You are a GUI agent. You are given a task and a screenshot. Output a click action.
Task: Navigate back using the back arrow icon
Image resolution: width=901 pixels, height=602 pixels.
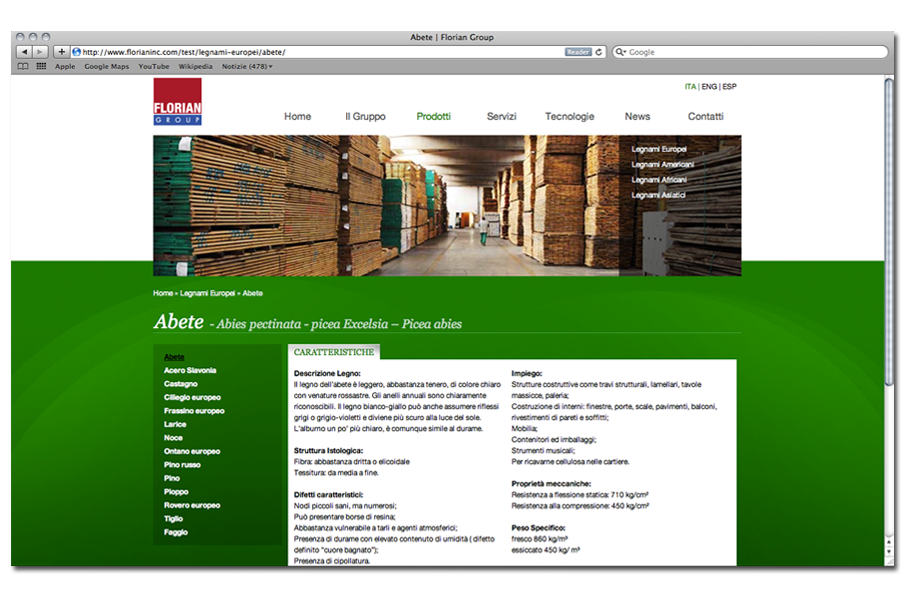coord(24,52)
